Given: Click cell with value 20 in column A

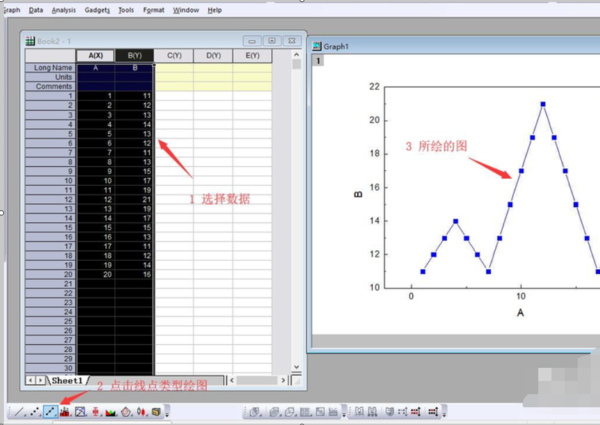Looking at the screenshot, I should [96, 274].
